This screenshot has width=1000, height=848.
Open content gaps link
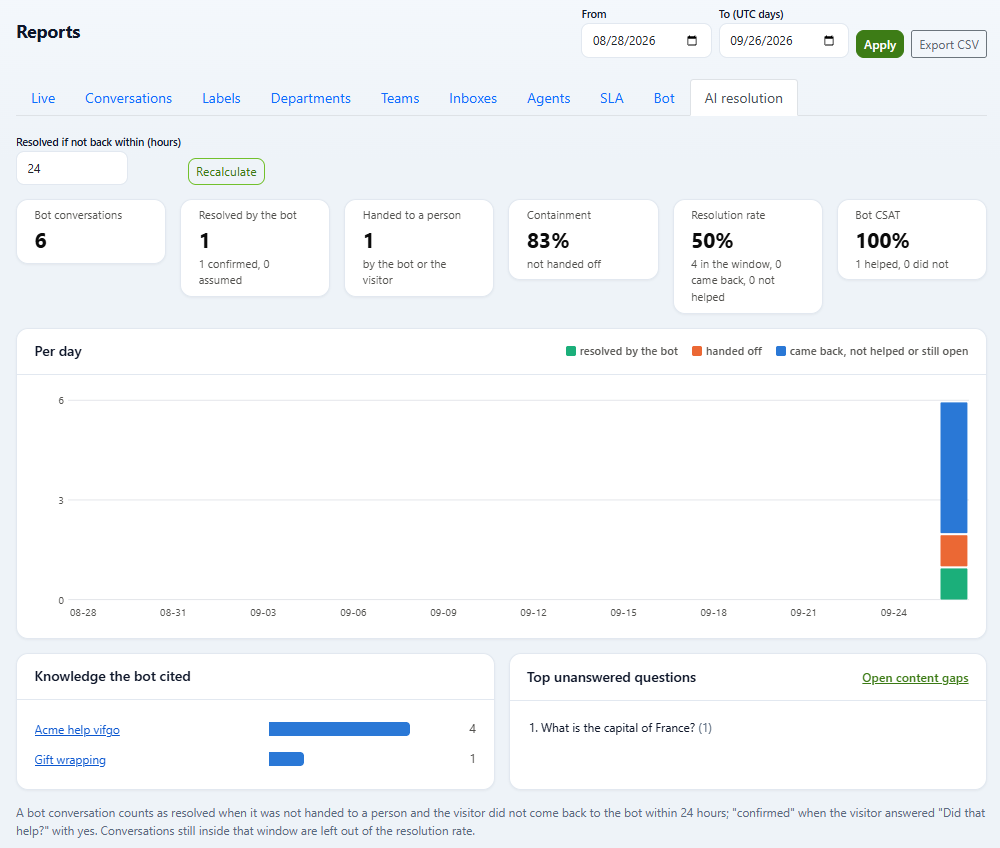pyautogui.click(x=915, y=678)
